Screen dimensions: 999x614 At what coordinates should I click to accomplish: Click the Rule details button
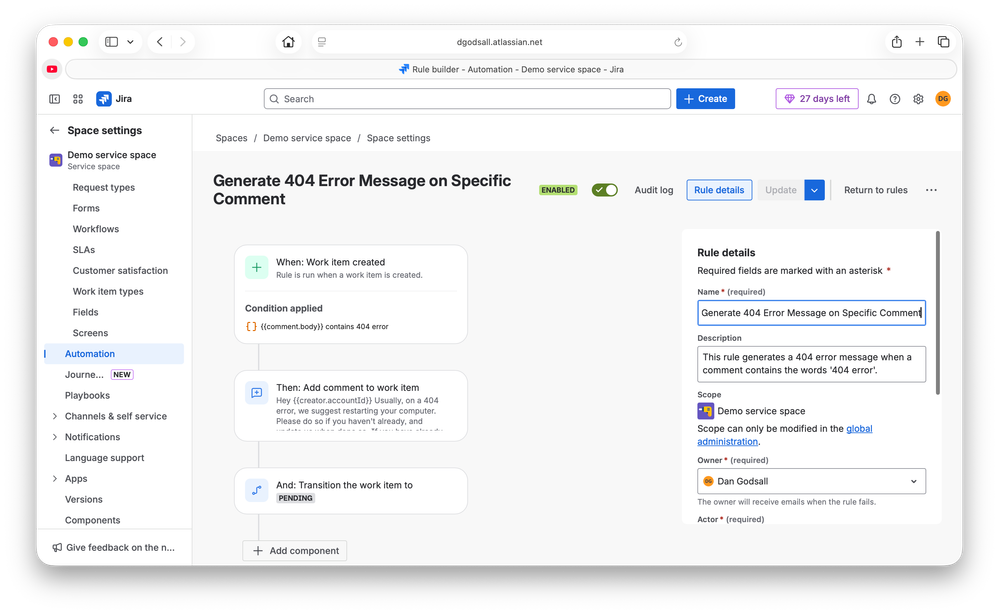719,190
